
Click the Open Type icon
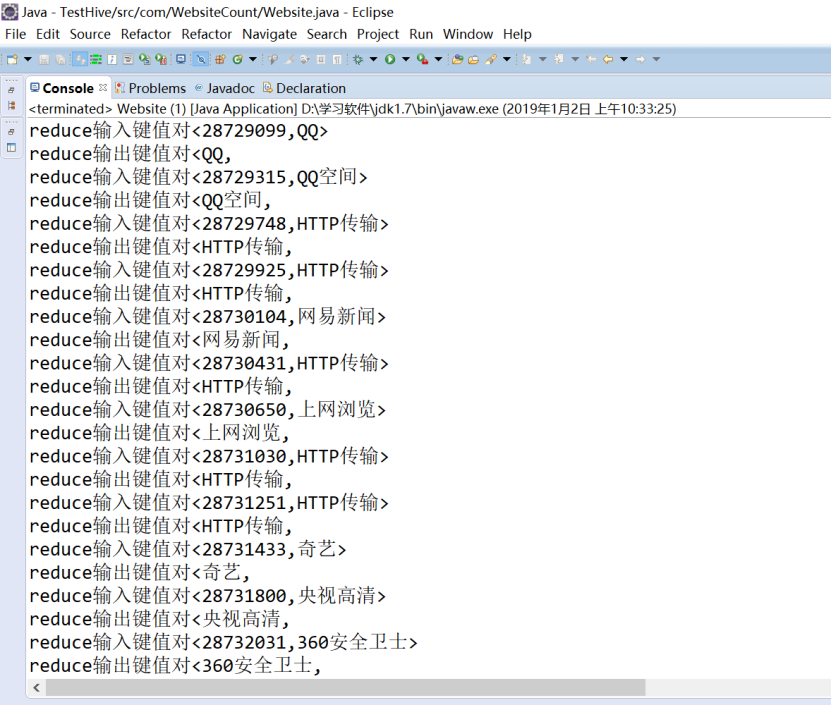pyautogui.click(x=457, y=59)
